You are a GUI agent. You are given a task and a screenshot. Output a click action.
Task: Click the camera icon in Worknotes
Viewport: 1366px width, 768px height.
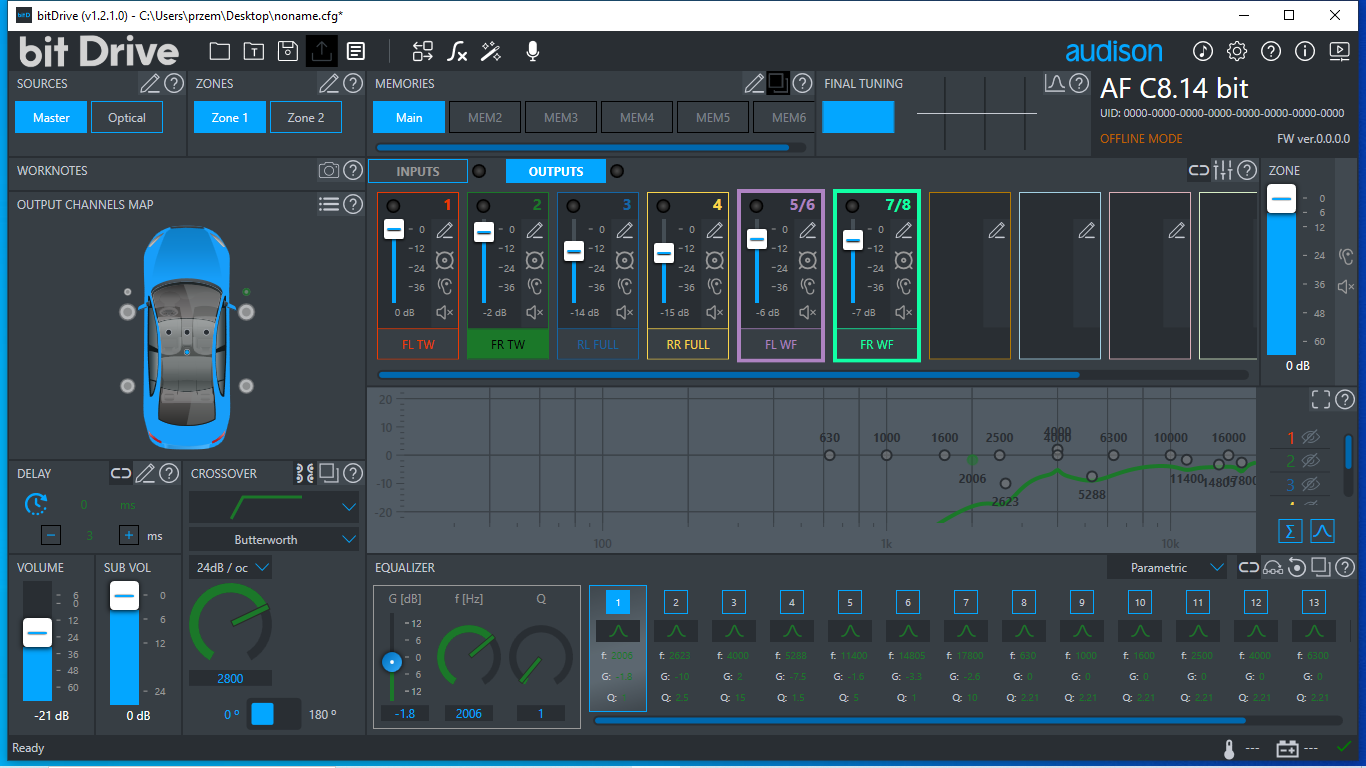click(329, 171)
